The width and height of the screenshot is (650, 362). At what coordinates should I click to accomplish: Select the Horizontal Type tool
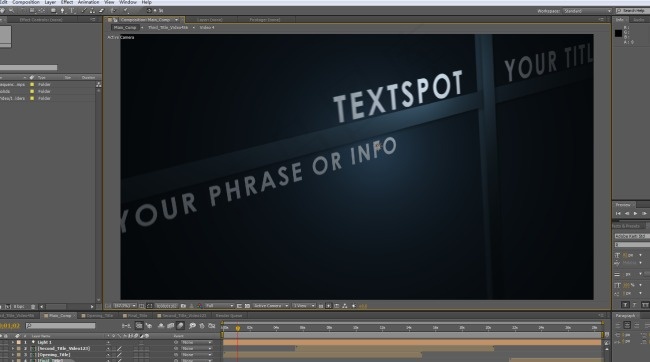point(72,10)
